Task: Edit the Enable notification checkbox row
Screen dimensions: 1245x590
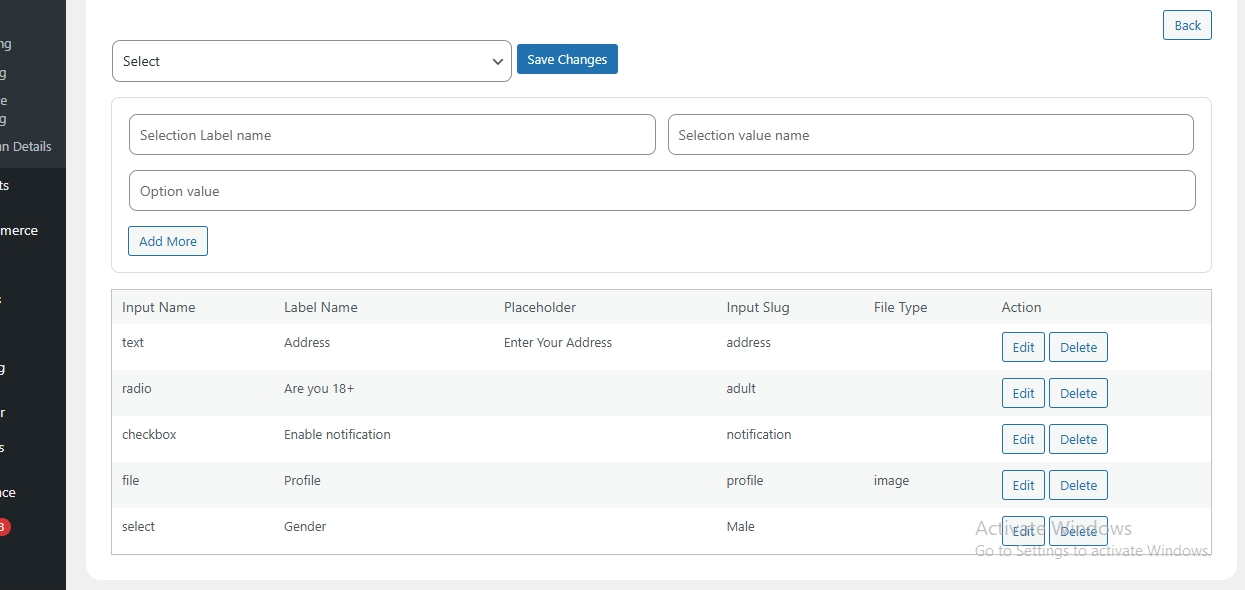Action: click(x=1023, y=439)
